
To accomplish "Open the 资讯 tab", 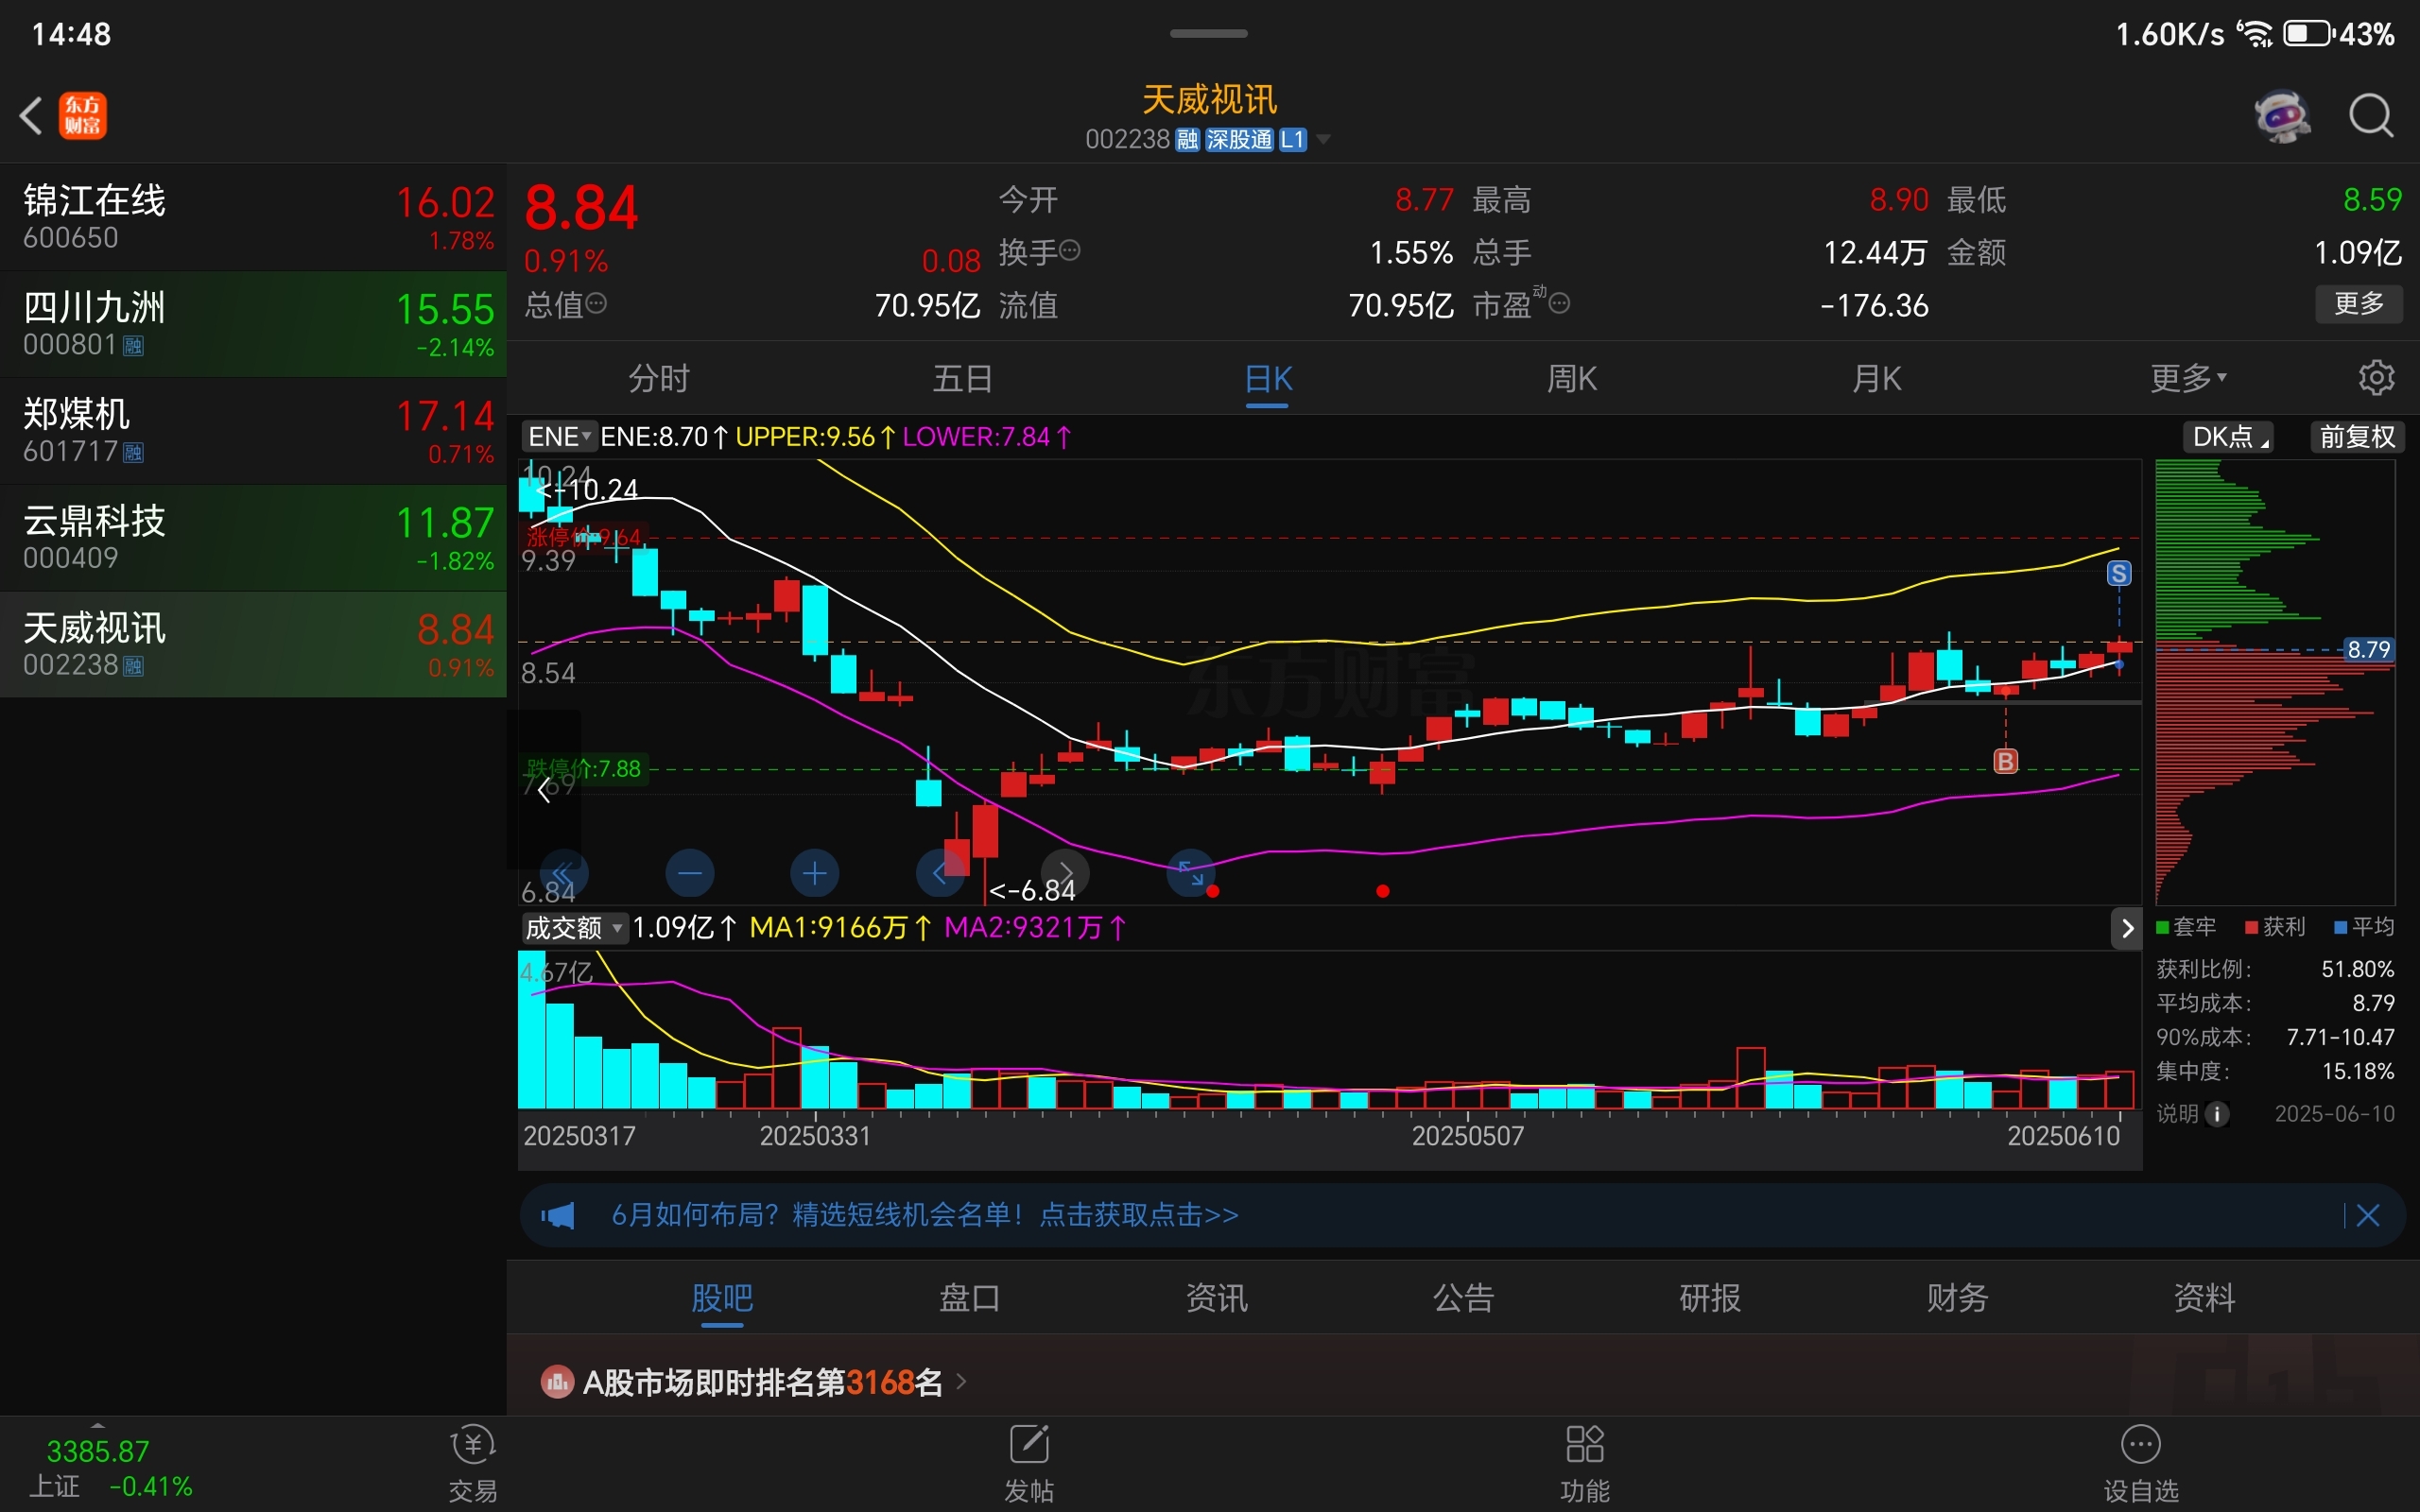I will click(1216, 1298).
